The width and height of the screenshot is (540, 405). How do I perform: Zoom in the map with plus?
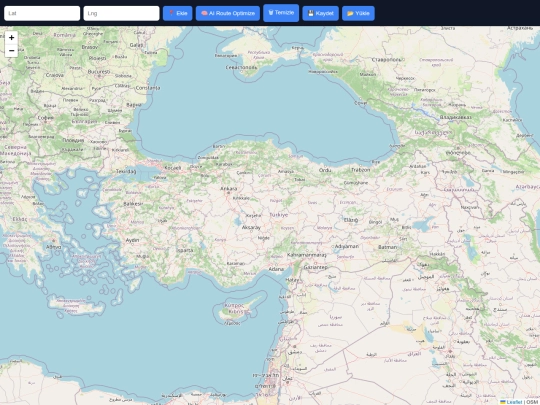point(11,38)
